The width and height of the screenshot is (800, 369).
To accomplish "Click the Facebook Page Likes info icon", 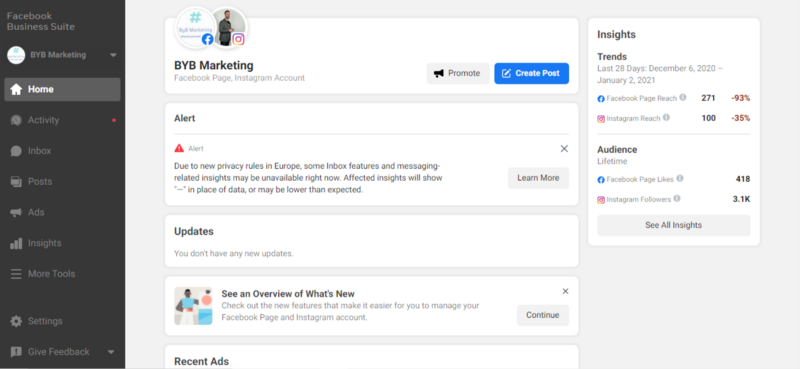I will 680,179.
